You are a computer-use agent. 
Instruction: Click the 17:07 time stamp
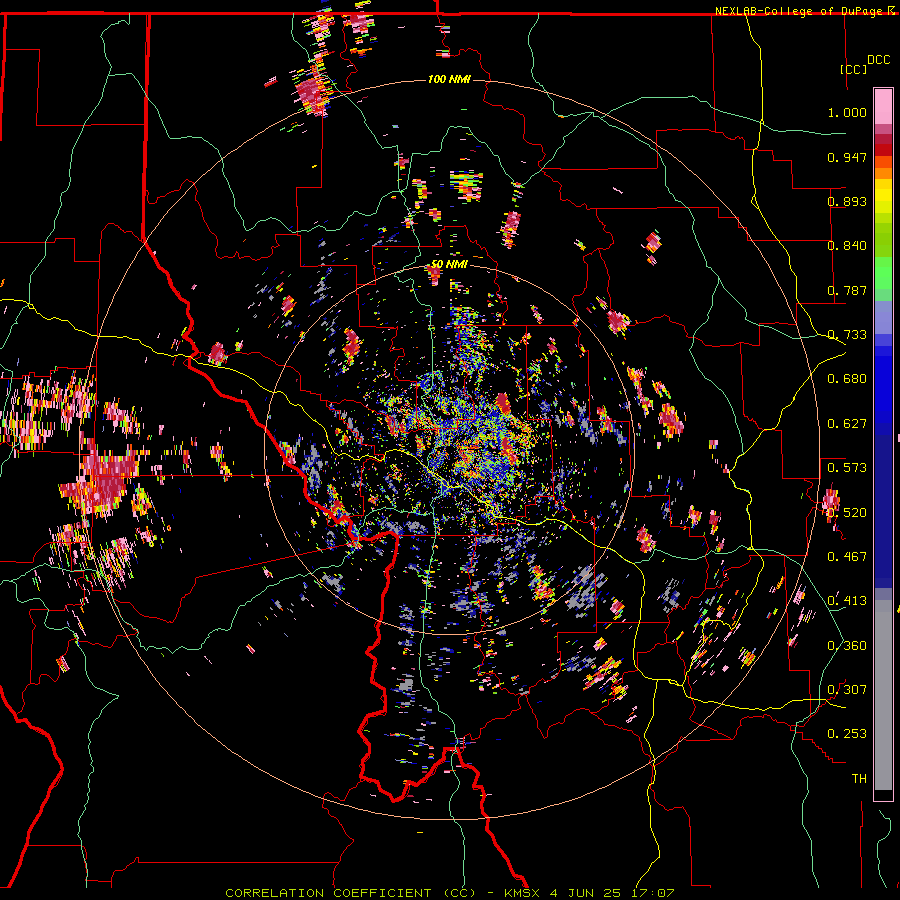tap(655, 893)
